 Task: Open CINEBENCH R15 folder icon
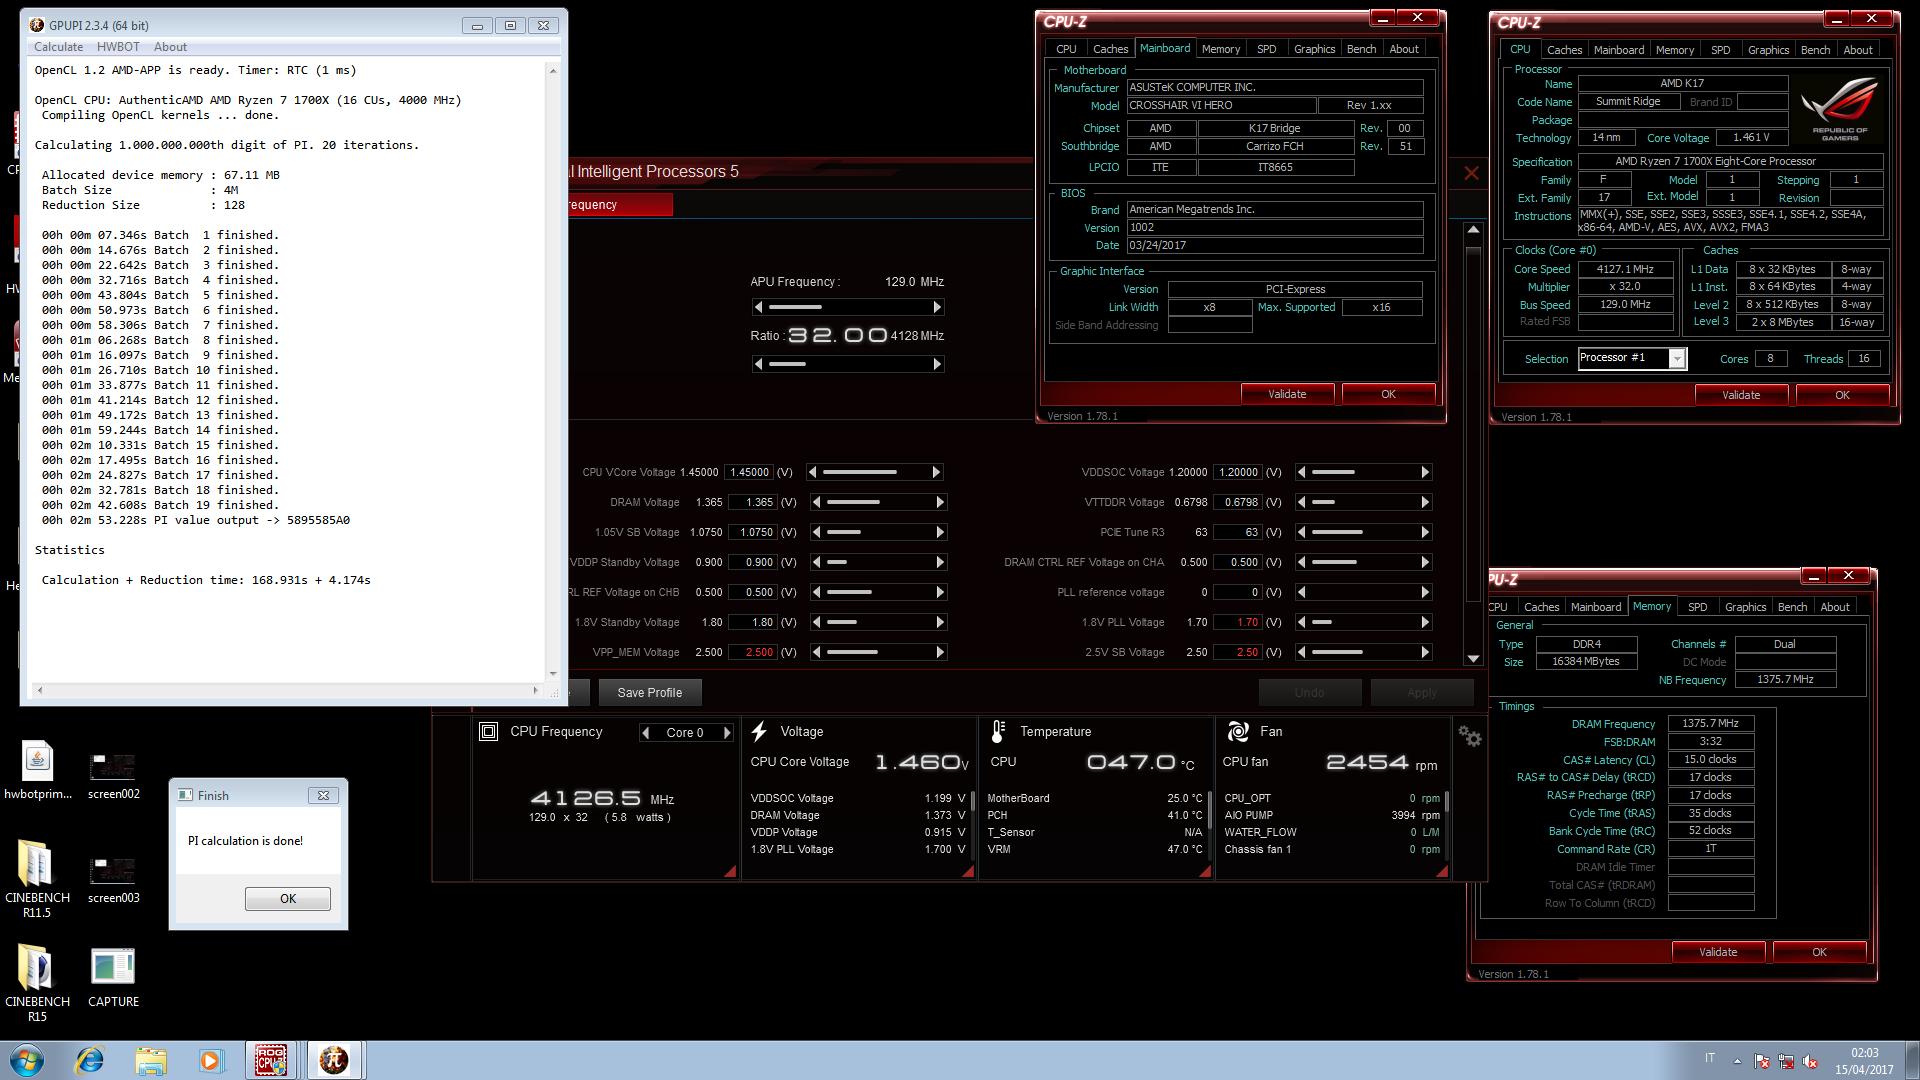37,983
